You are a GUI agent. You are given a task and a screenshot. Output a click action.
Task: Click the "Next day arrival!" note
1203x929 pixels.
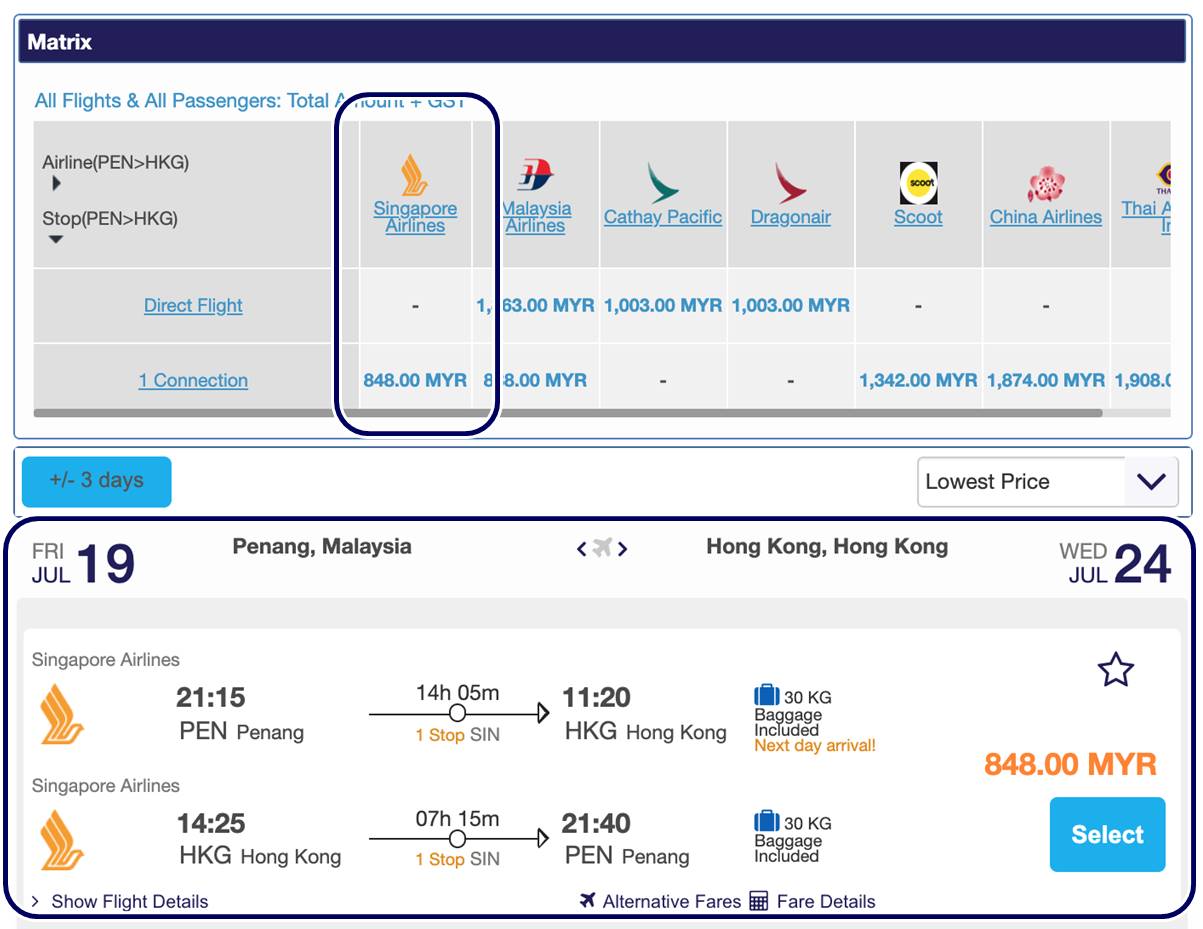pos(815,745)
